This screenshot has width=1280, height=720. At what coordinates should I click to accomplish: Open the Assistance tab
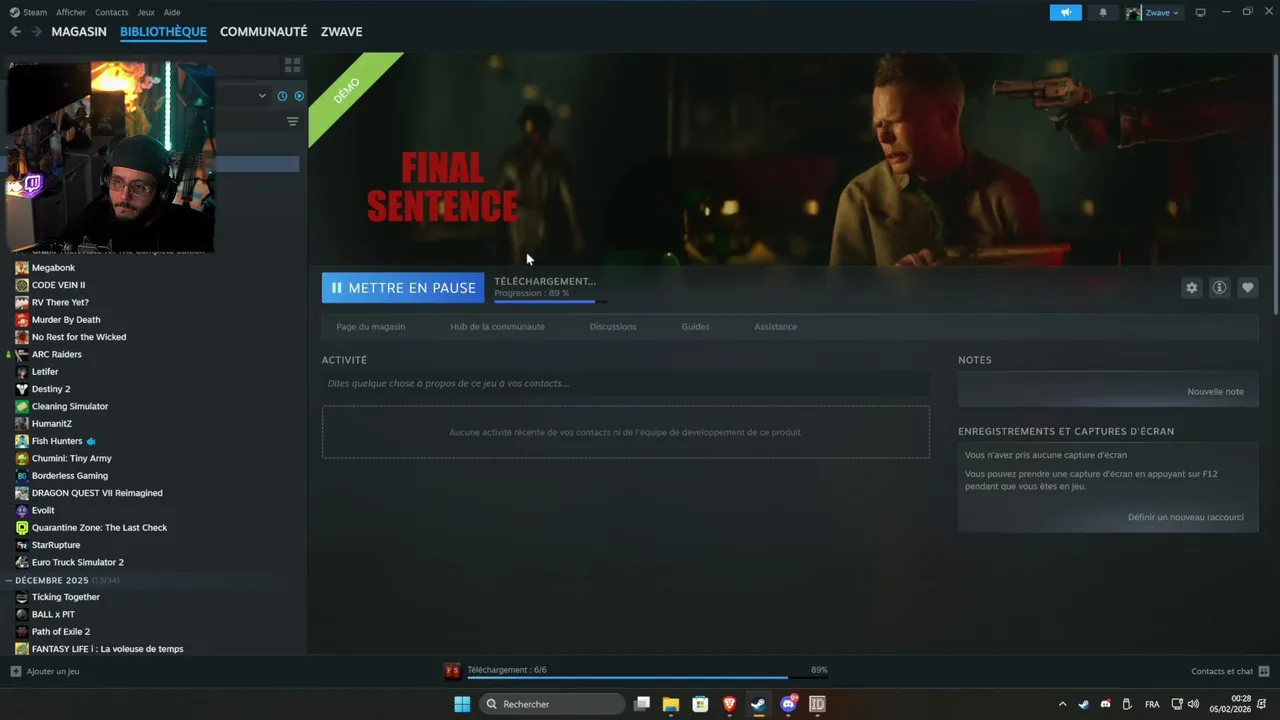pyautogui.click(x=776, y=327)
